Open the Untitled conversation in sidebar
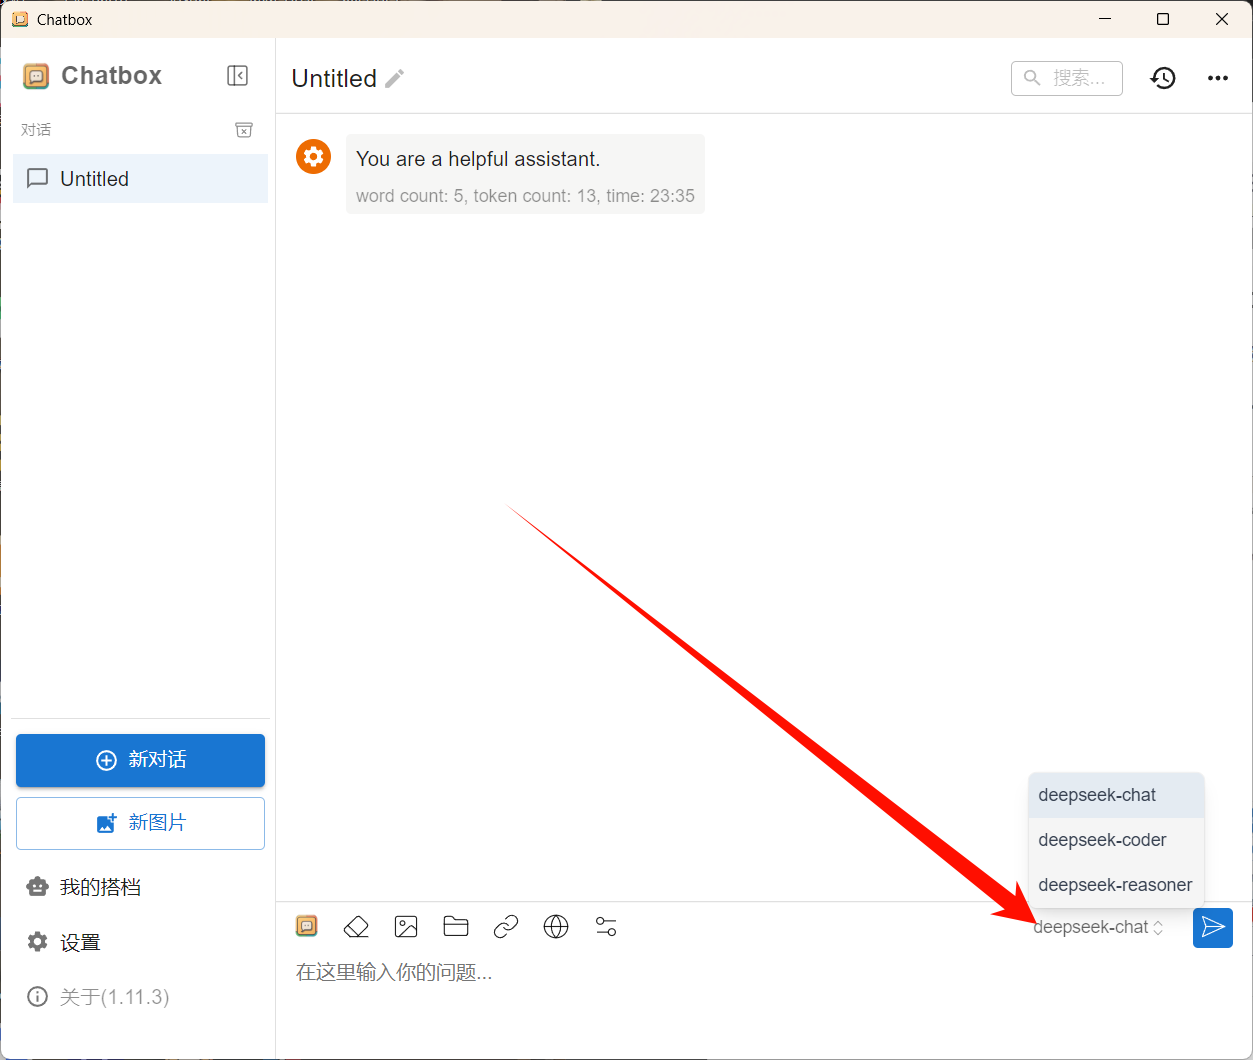This screenshot has width=1253, height=1060. (141, 179)
